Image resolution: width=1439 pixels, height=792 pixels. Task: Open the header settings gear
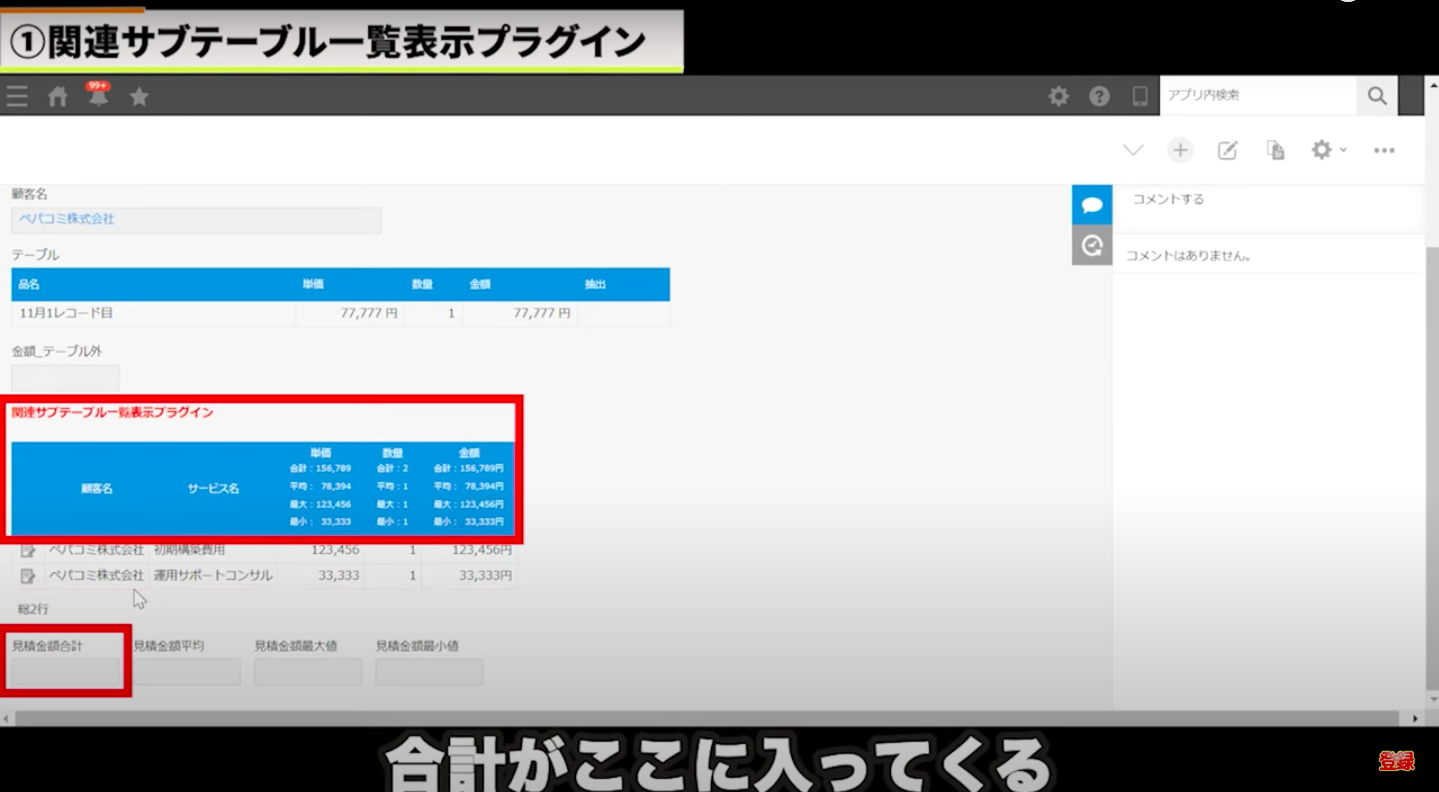(1058, 96)
